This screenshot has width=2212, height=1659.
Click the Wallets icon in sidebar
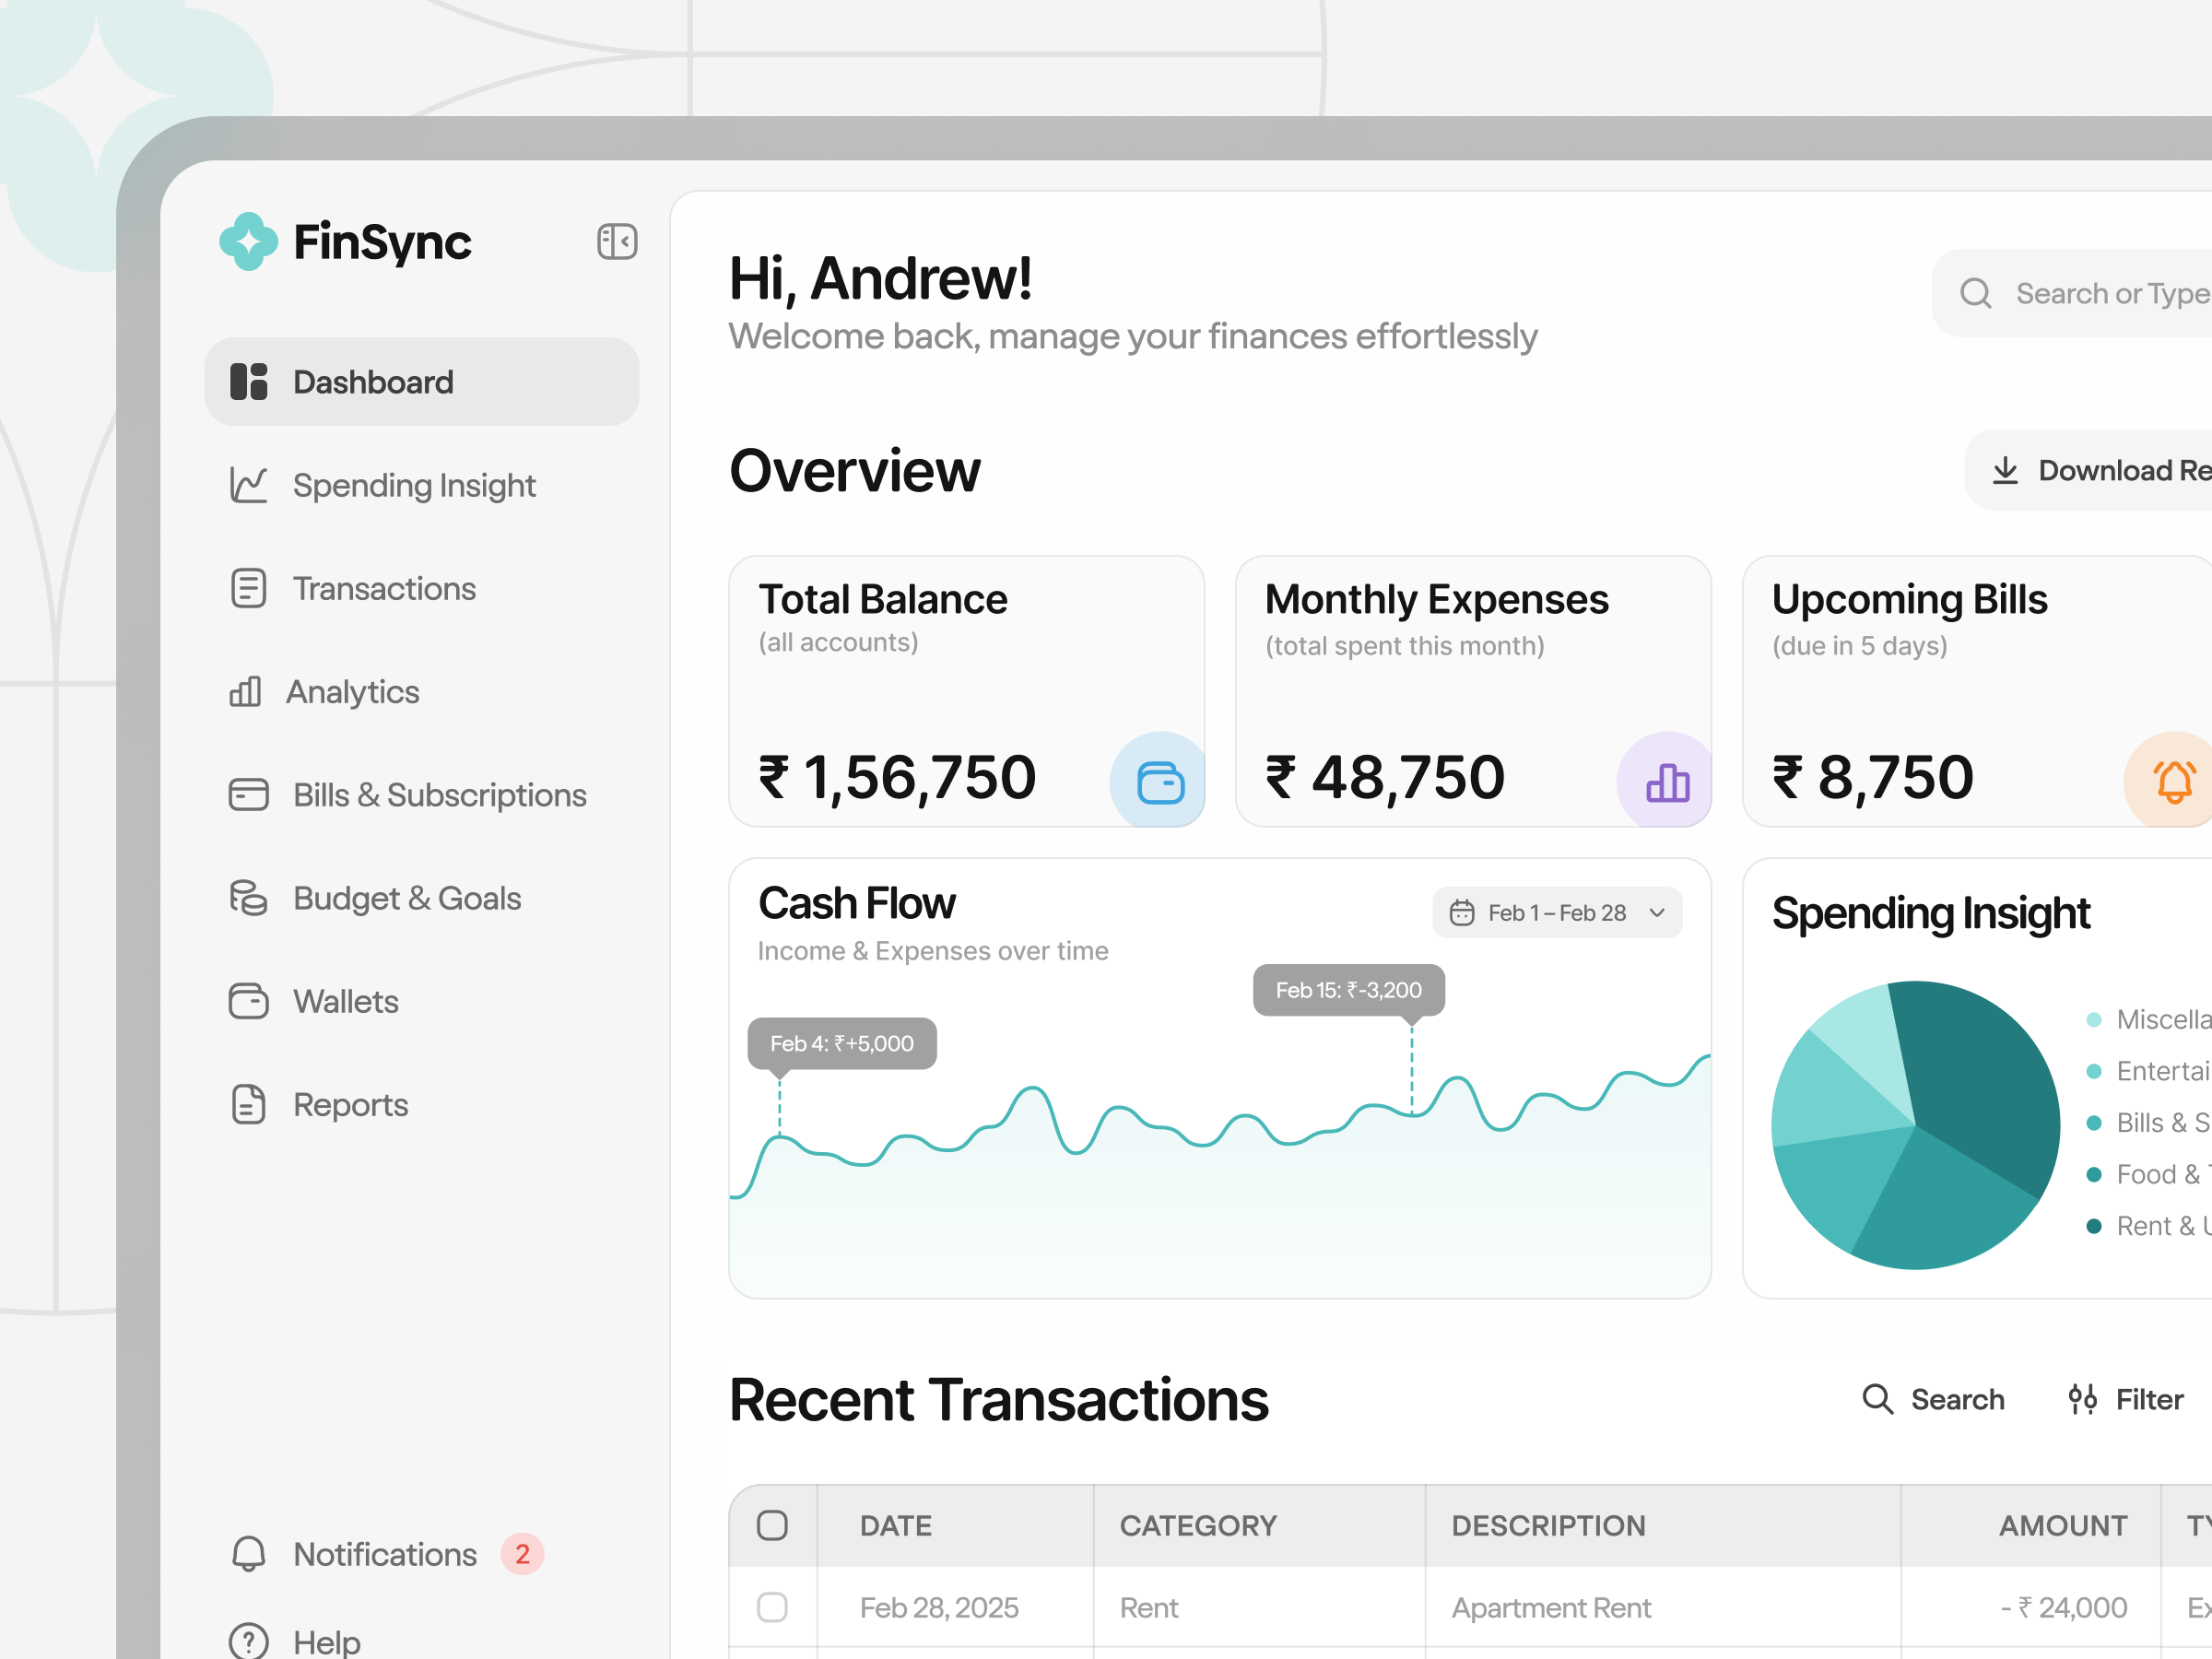249,1001
